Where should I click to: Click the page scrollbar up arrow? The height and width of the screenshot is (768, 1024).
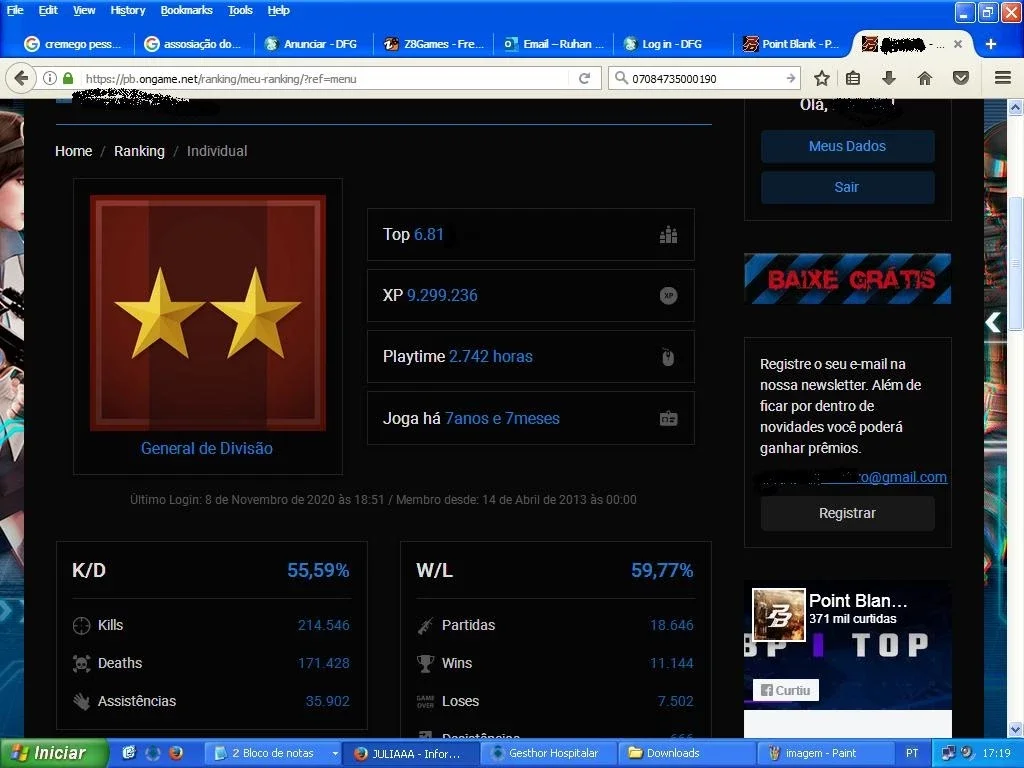(1016, 108)
